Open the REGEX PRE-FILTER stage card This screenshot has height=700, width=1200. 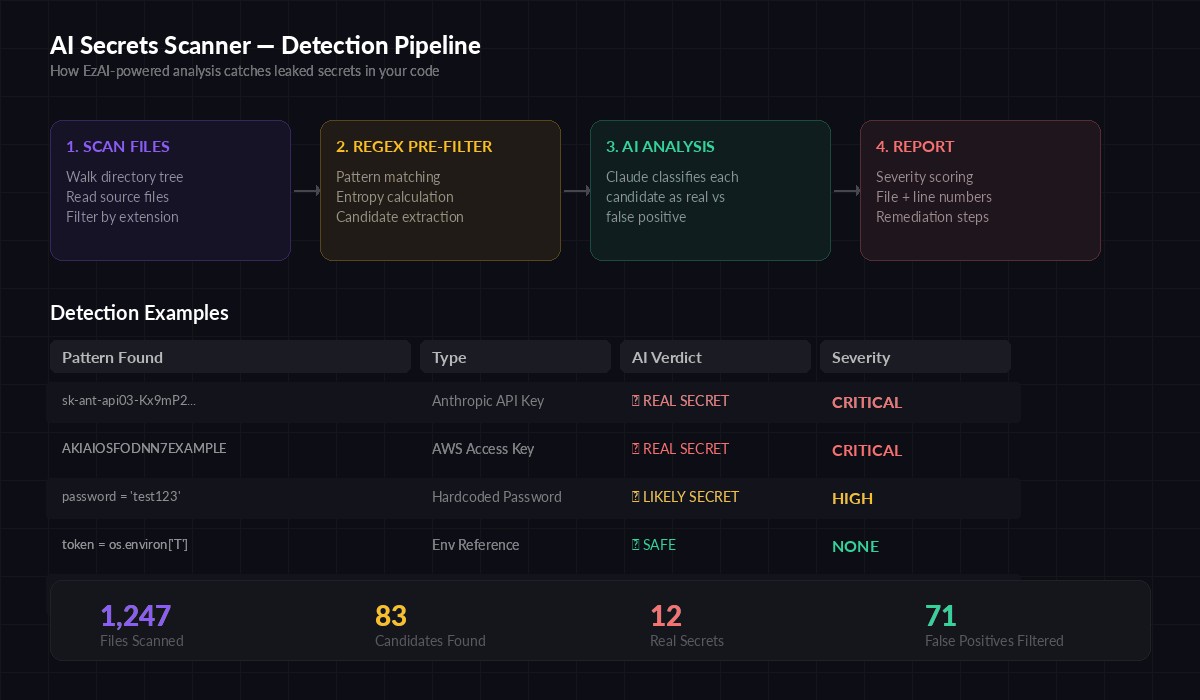(440, 190)
